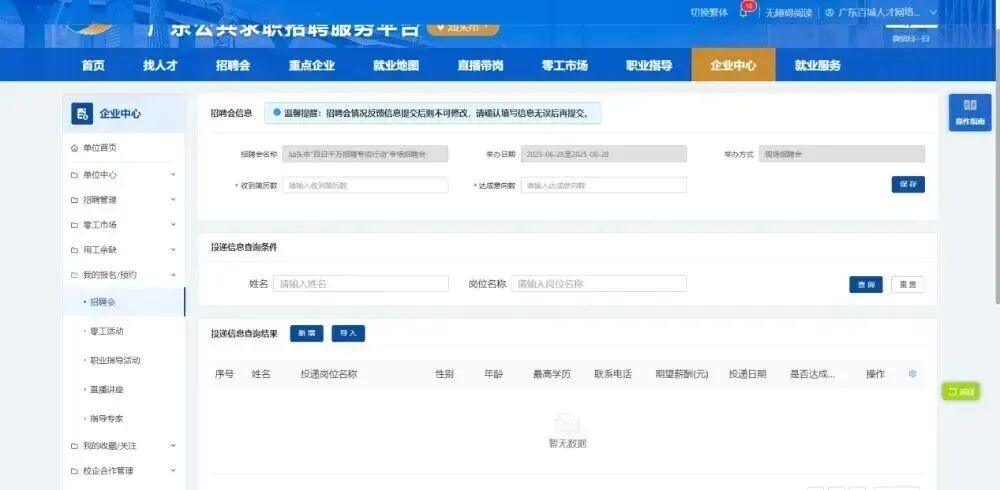The image size is (1000, 490).
Task: Expand the 我的收藏/关注 menu chevron
Action: tap(173, 446)
